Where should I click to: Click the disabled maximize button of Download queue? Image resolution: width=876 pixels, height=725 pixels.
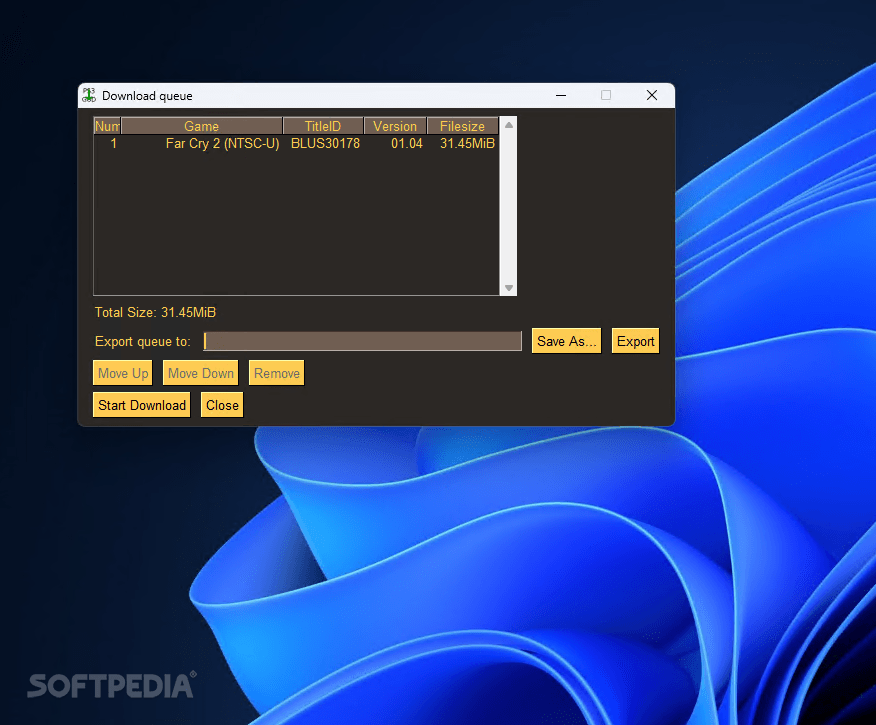pyautogui.click(x=606, y=96)
